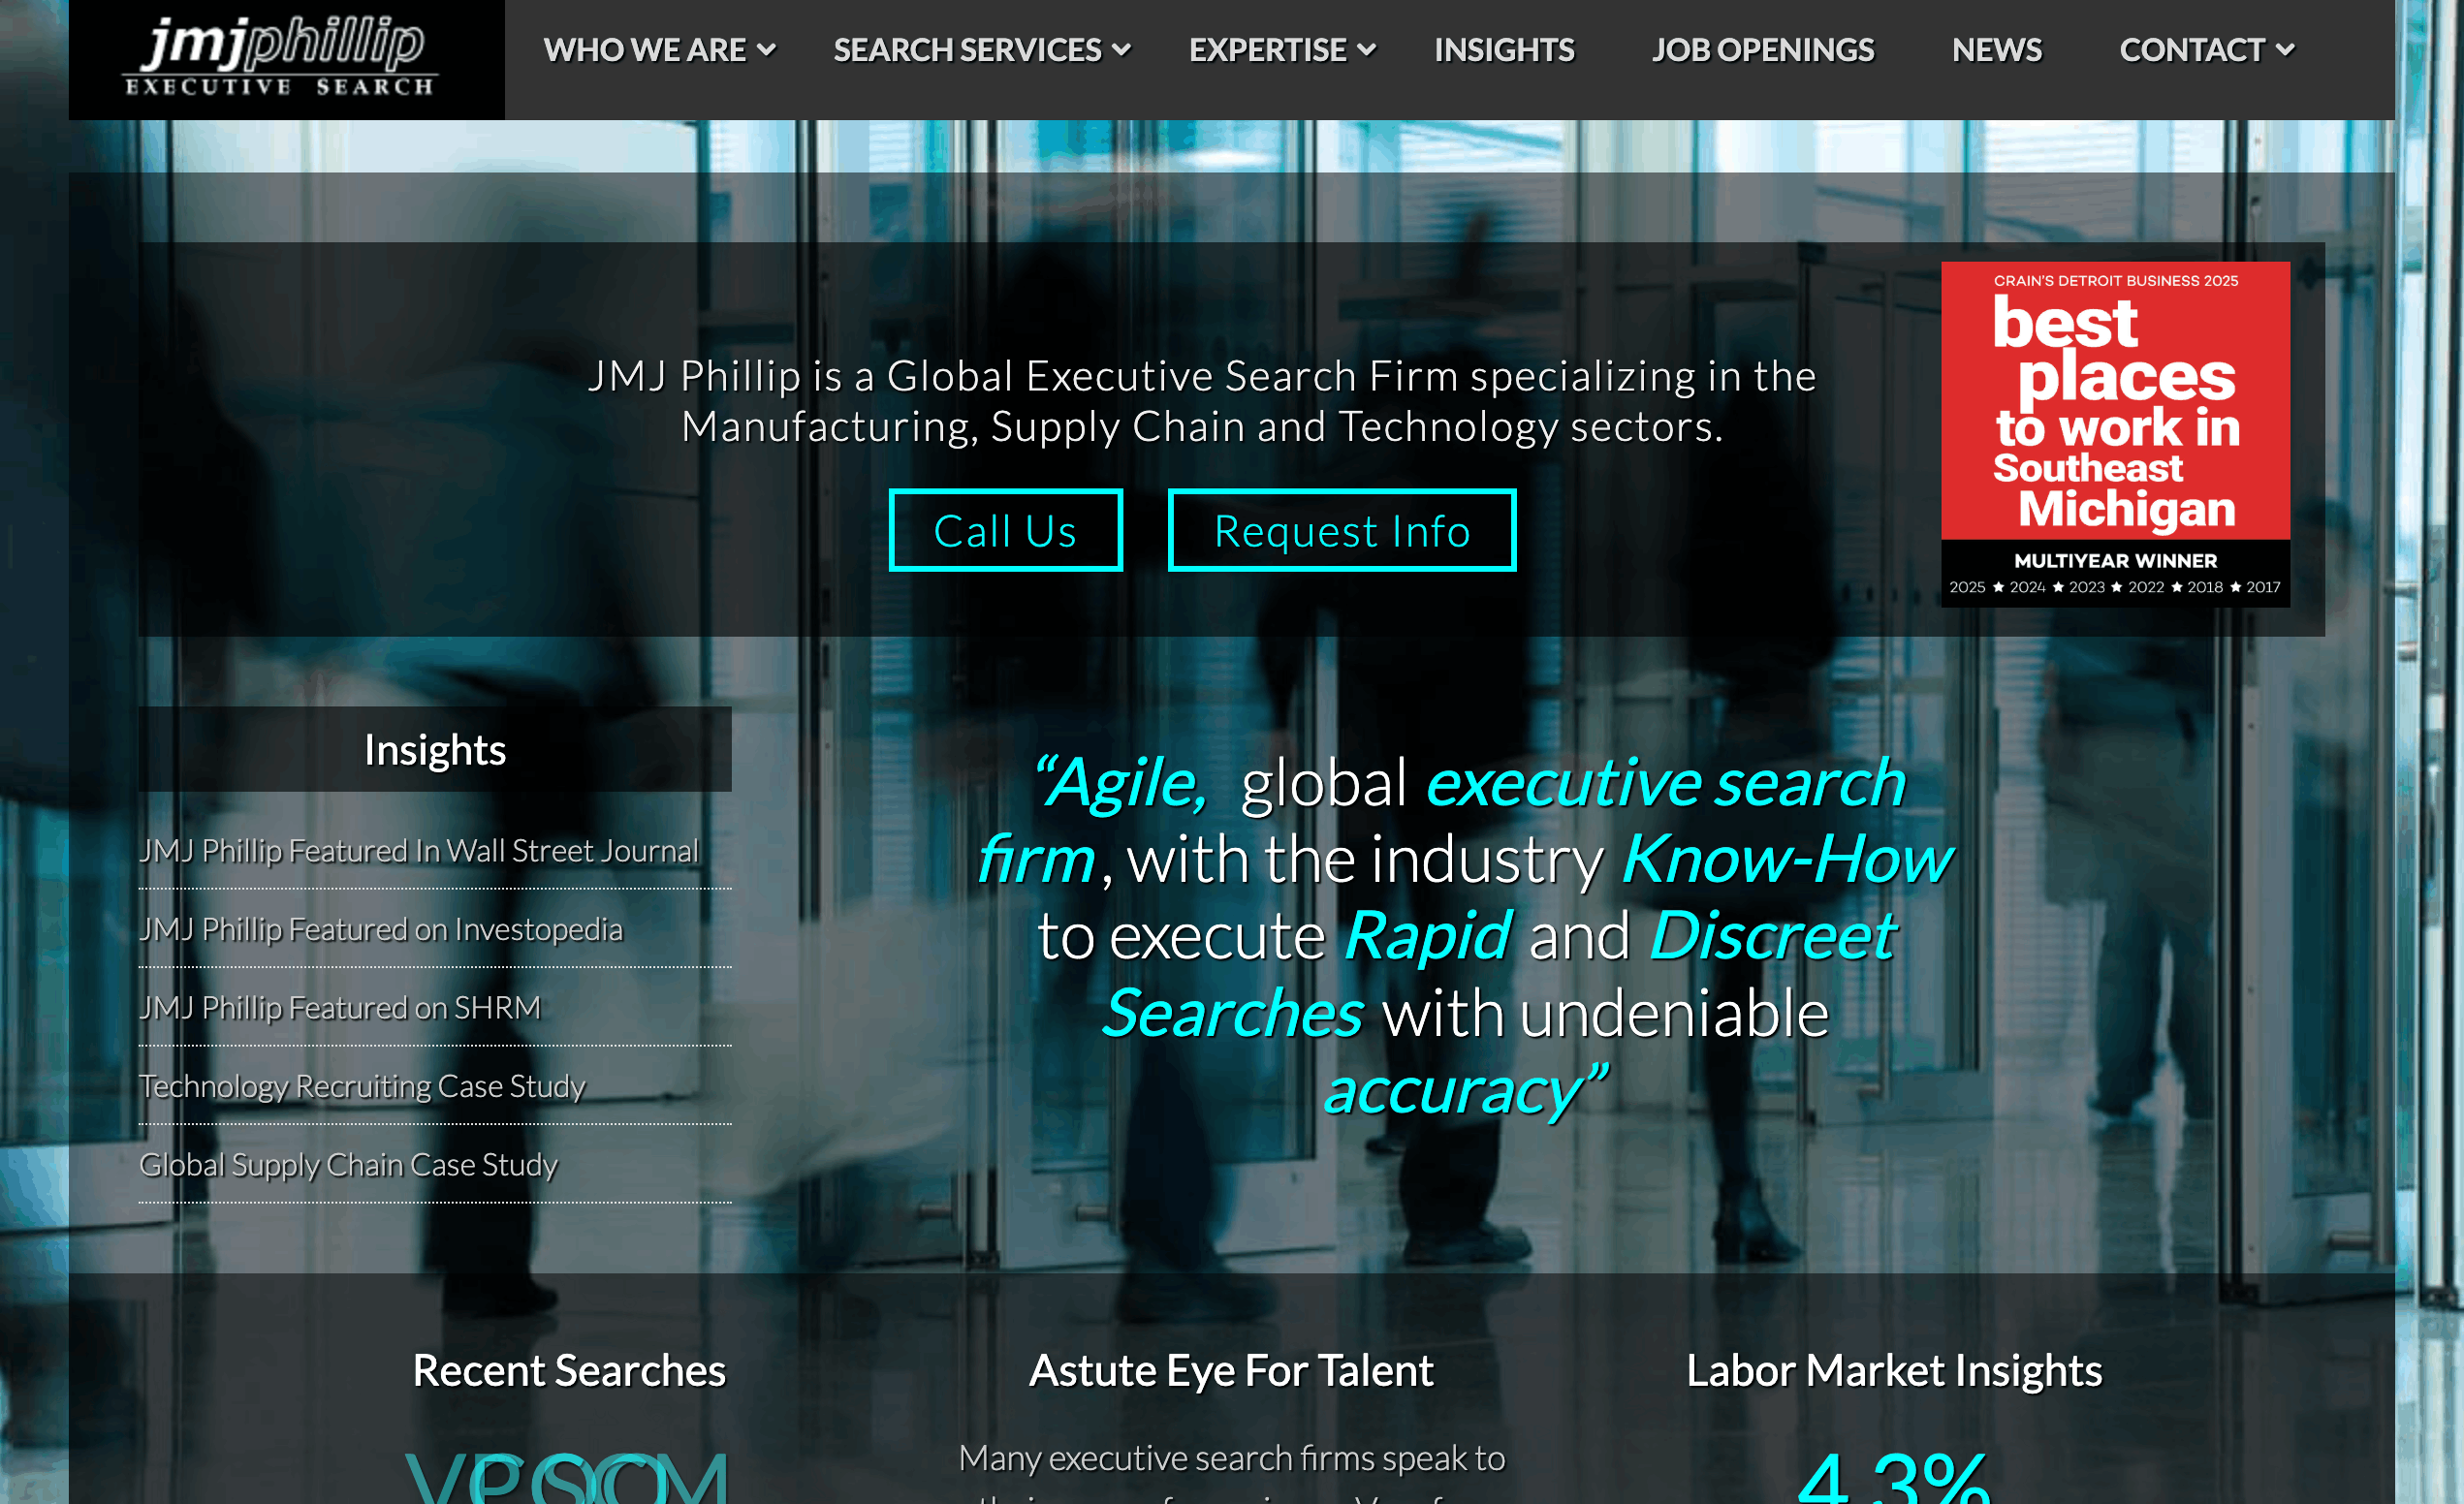
Task: Open the Job Openings page
Action: click(1762, 50)
